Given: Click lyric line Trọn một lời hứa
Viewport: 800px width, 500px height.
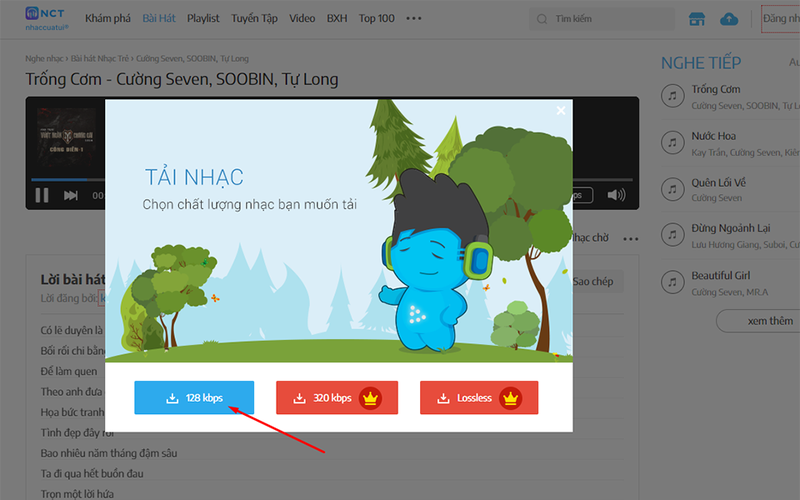Looking at the screenshot, I should click(x=77, y=494).
